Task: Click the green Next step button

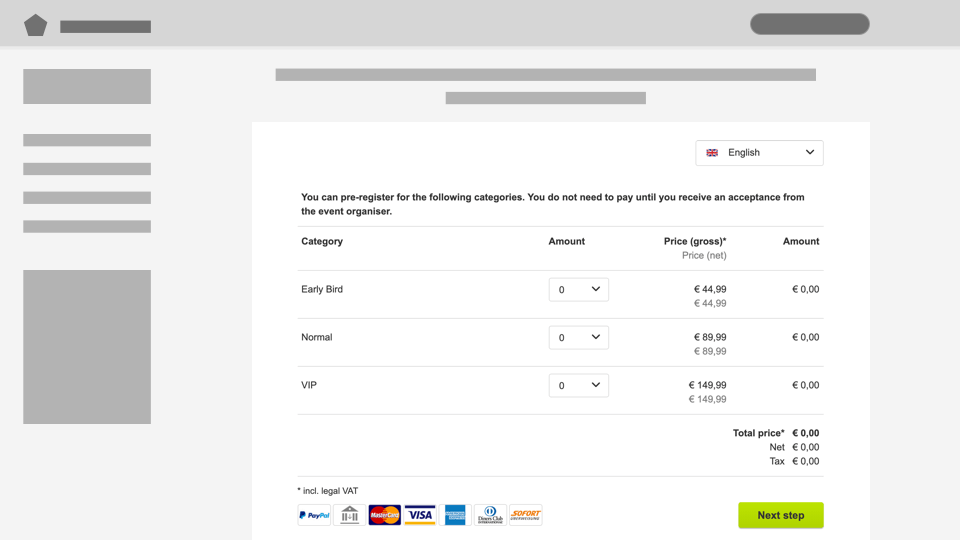Action: tap(781, 515)
